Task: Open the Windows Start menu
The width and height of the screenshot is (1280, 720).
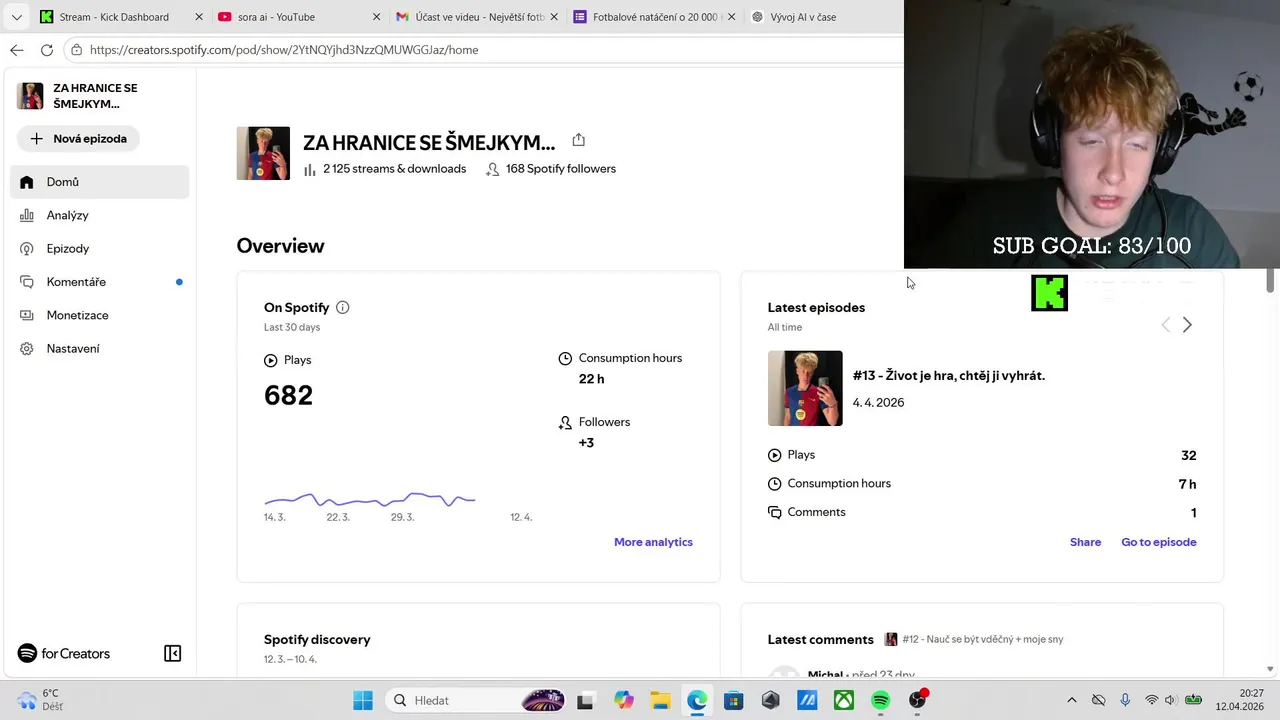Action: [363, 700]
